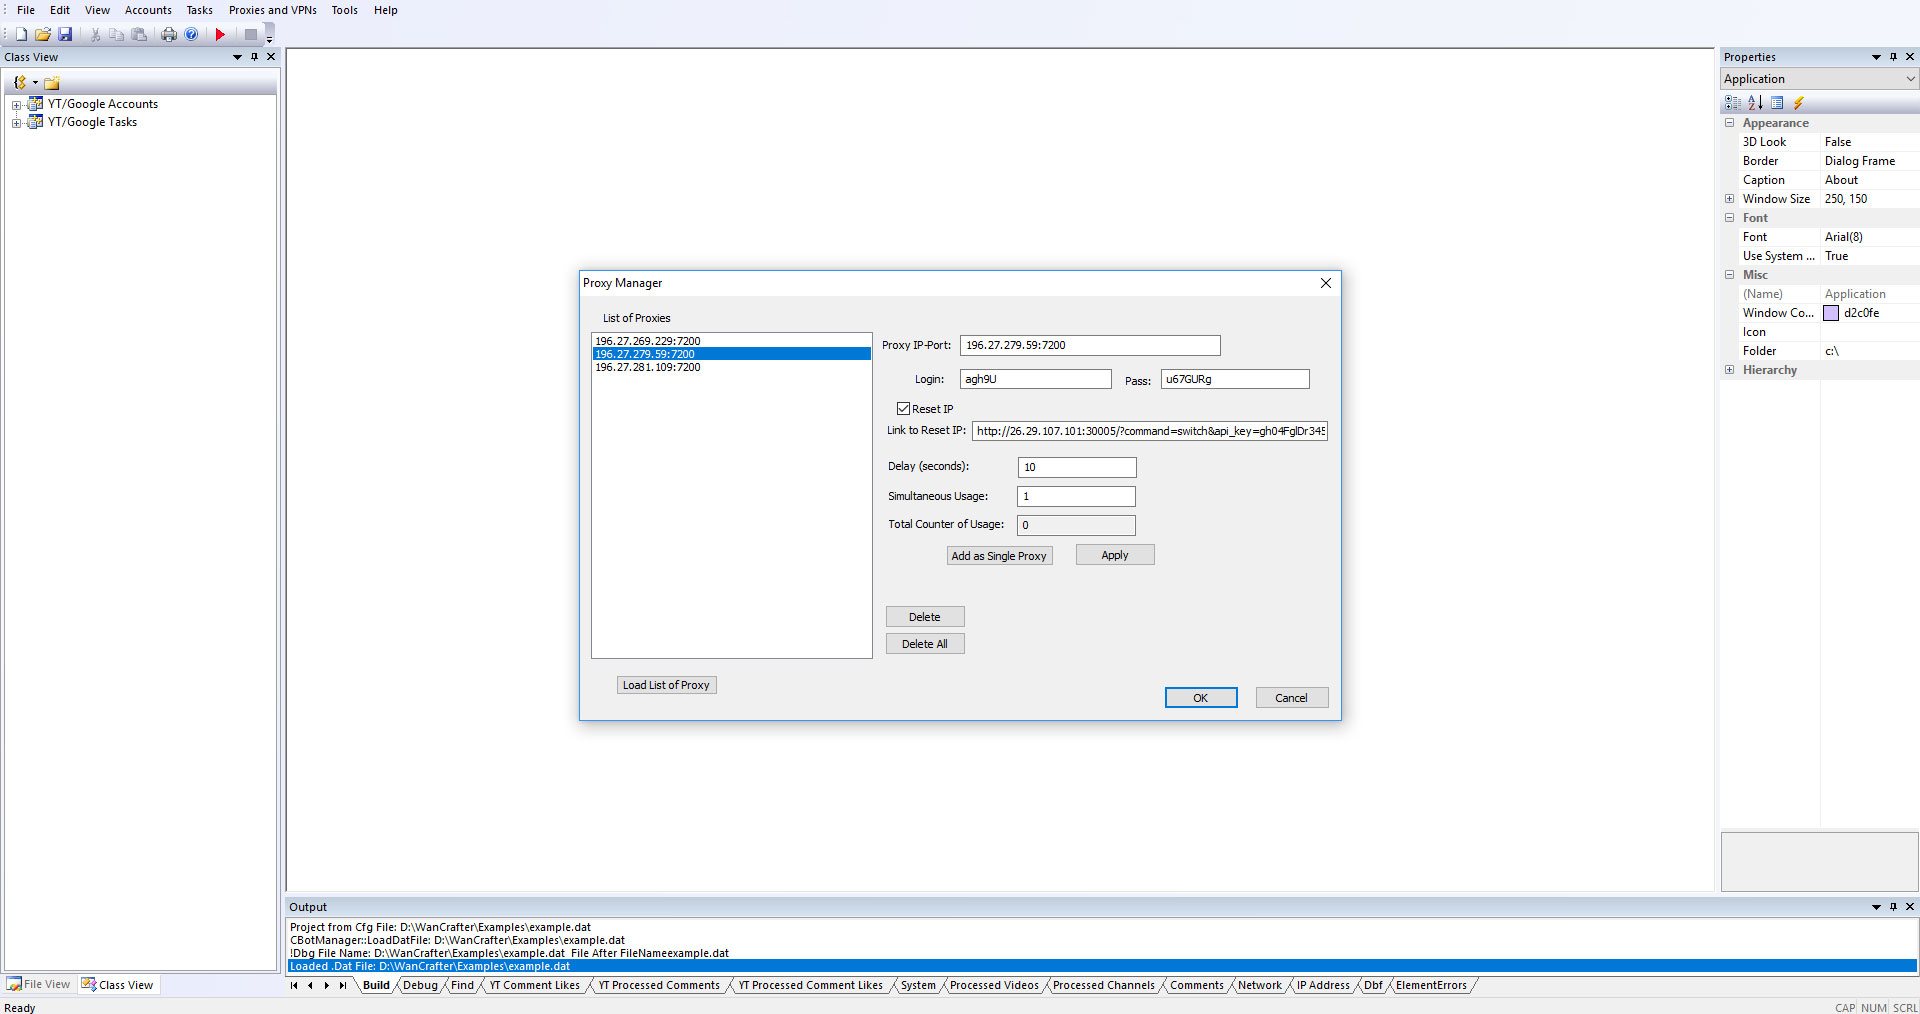Open the Proxies and VPNs menu
The height and width of the screenshot is (1014, 1920).
tap(272, 10)
